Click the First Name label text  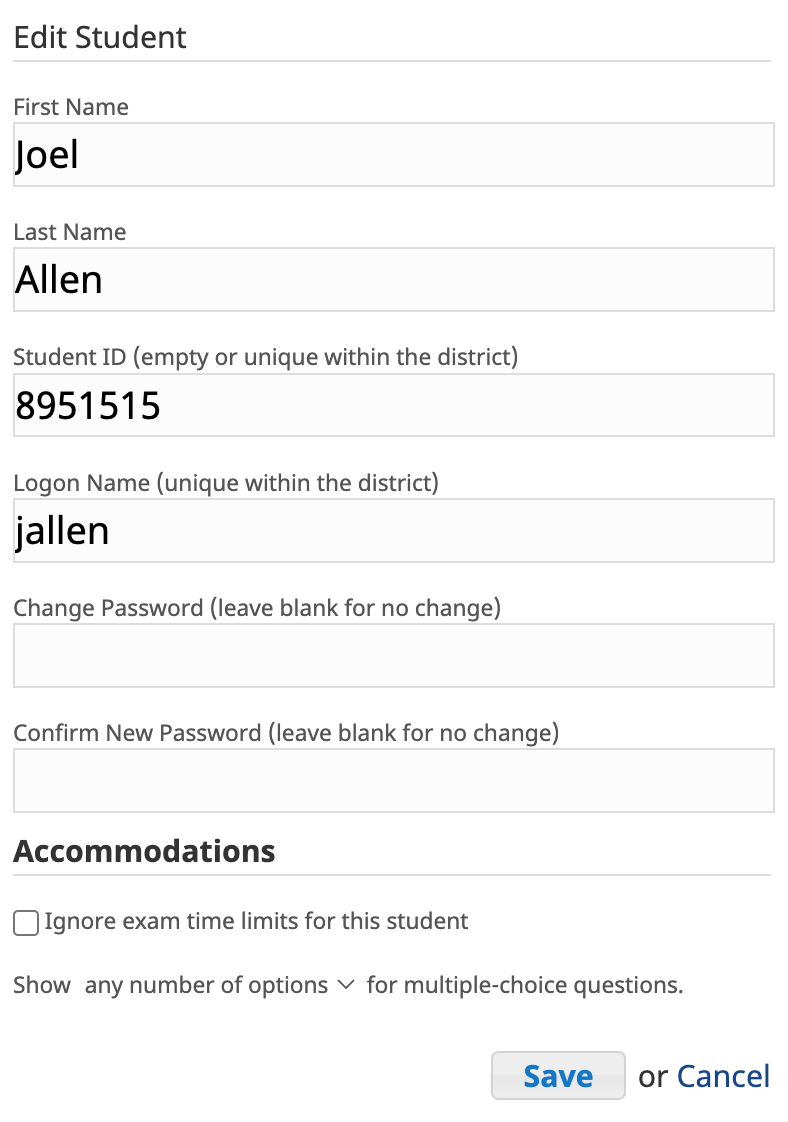71,107
